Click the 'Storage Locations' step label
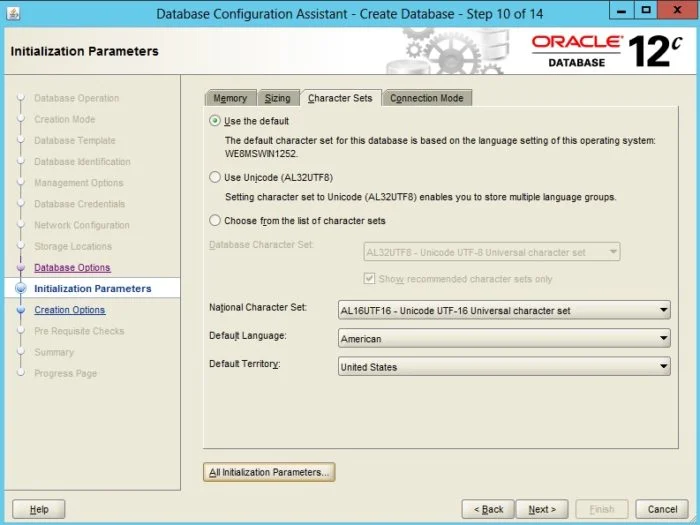 point(73,246)
